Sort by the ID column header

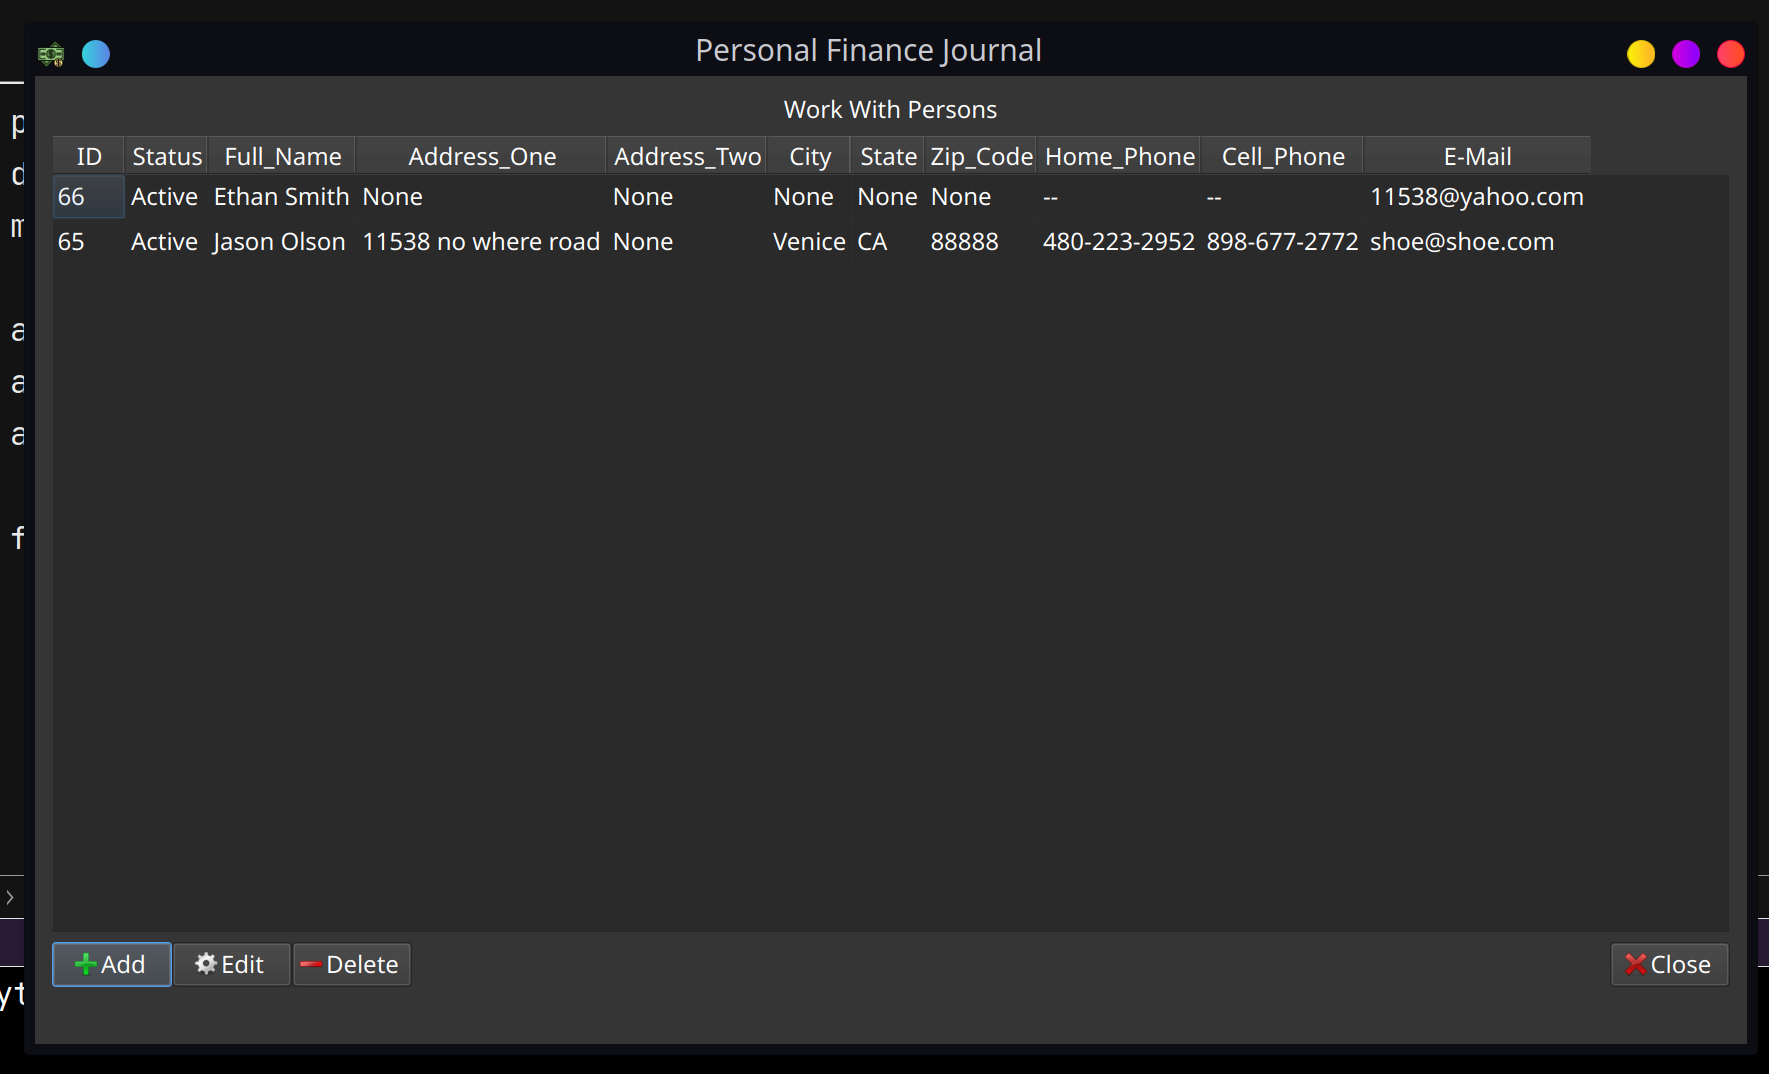coord(89,157)
